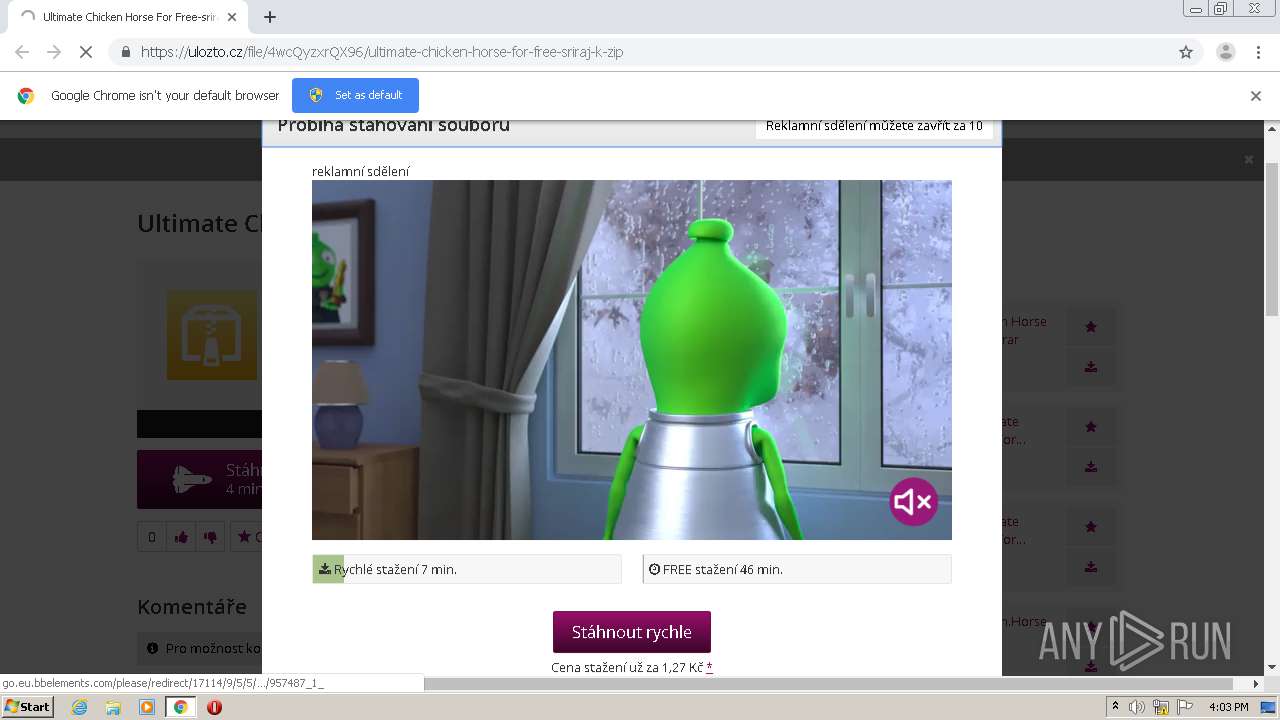The image size is (1280, 720).
Task: Click the zip archive file icon
Action: 212,335
